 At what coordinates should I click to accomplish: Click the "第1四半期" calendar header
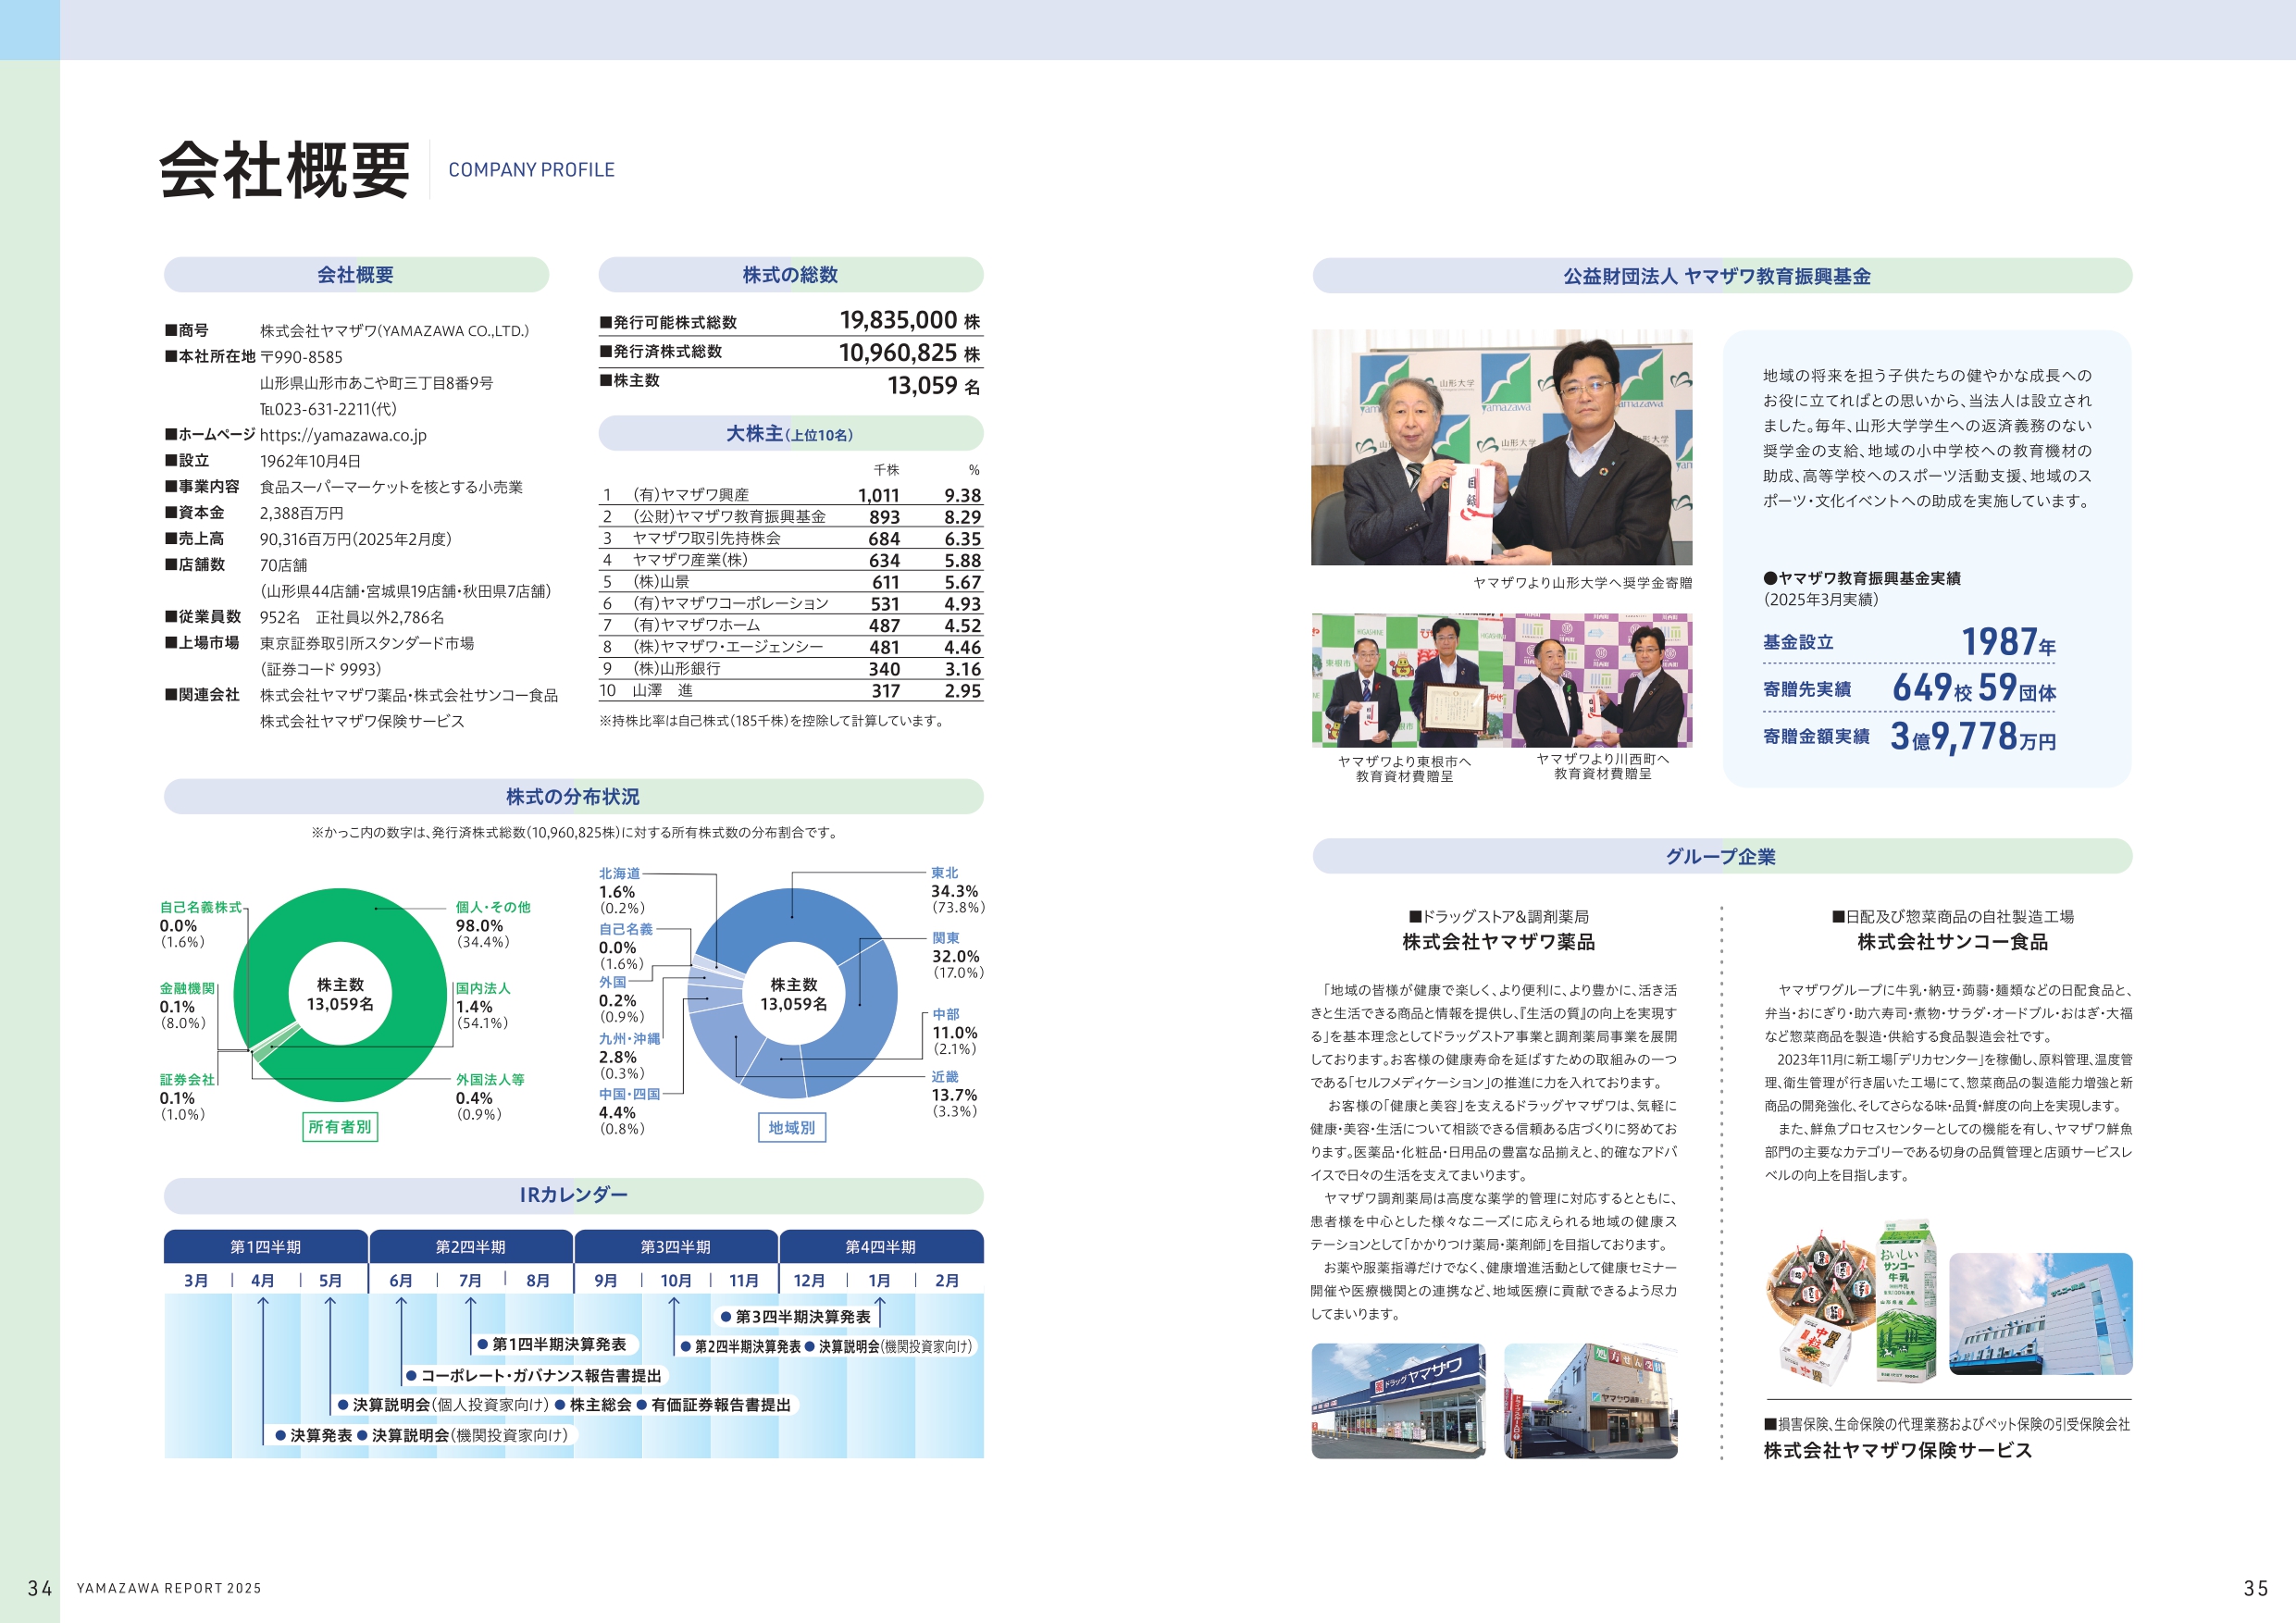tap(265, 1247)
